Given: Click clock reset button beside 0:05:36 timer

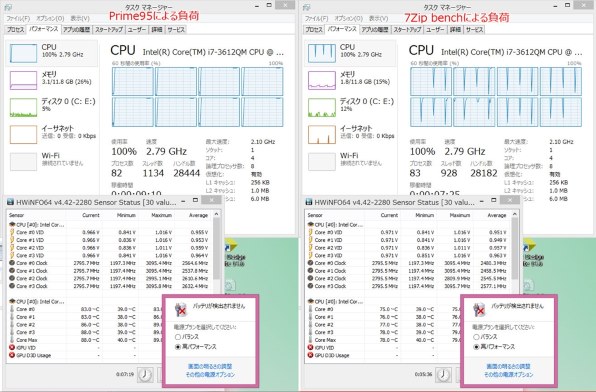Looking at the screenshot, I should (443, 375).
